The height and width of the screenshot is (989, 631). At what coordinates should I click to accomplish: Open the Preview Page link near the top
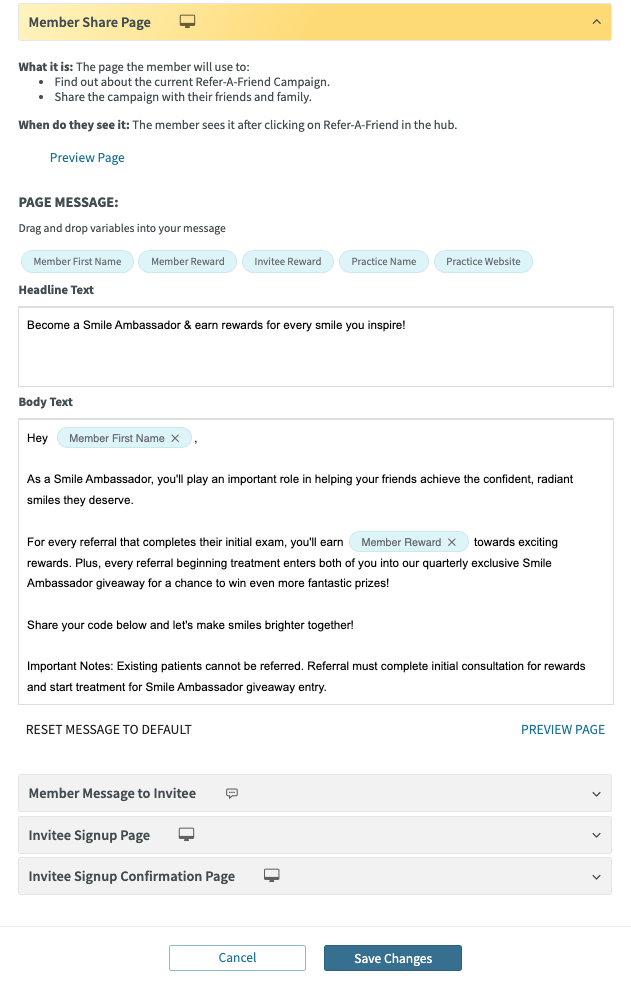[87, 157]
